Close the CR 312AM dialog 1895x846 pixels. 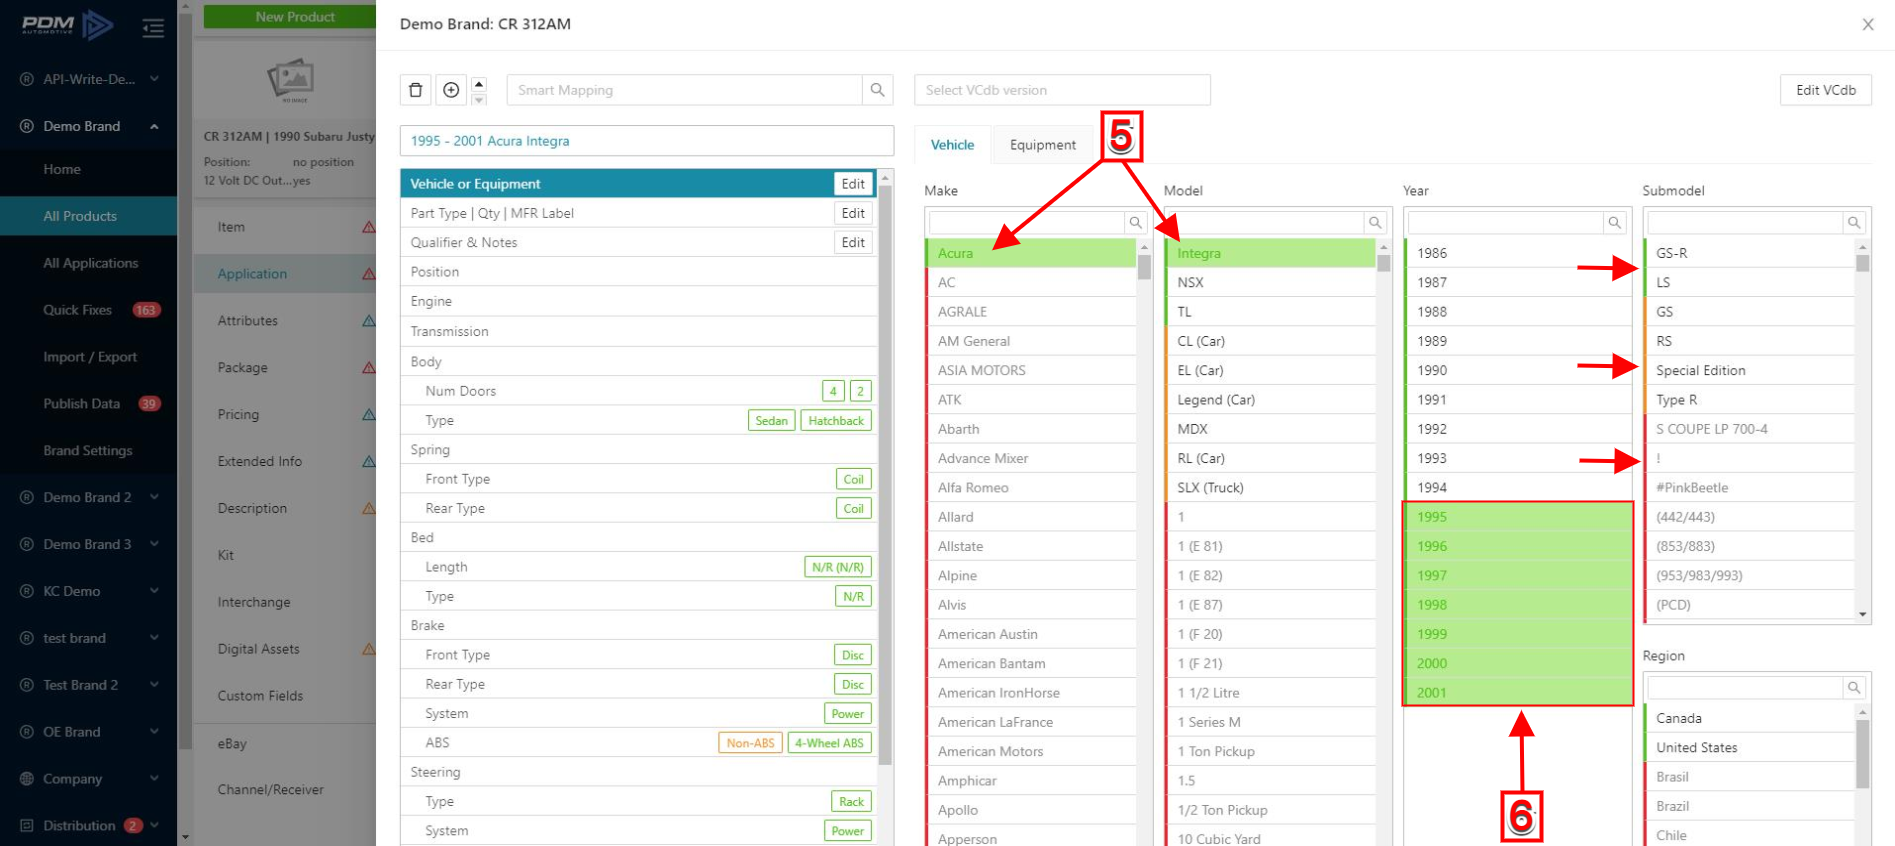coord(1868,24)
